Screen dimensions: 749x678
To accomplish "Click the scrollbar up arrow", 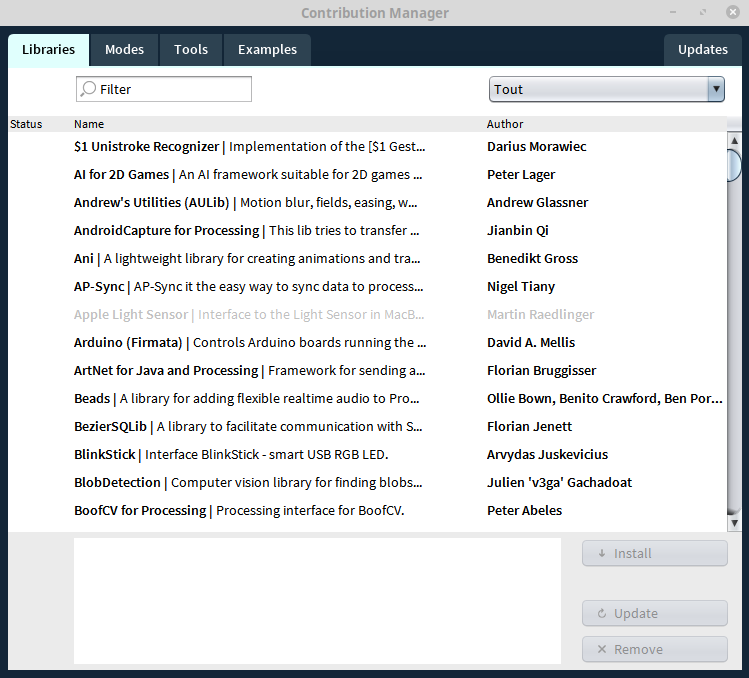I will [x=734, y=140].
